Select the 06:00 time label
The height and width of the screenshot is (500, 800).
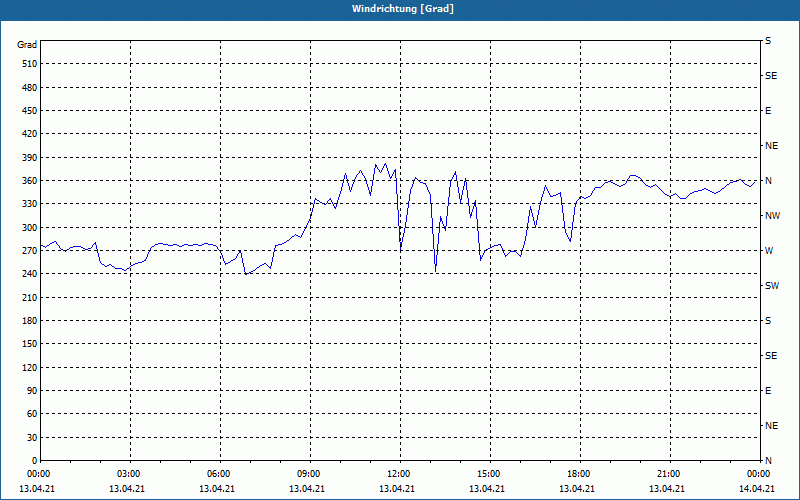tap(220, 474)
